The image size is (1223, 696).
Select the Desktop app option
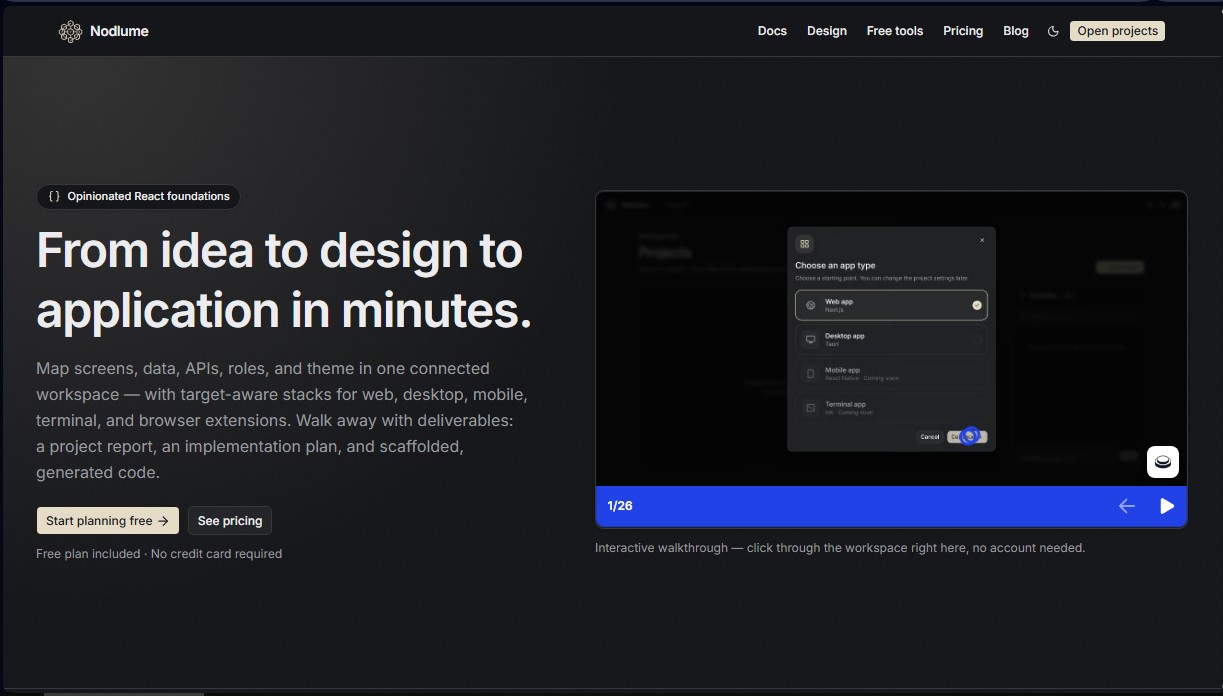click(891, 340)
